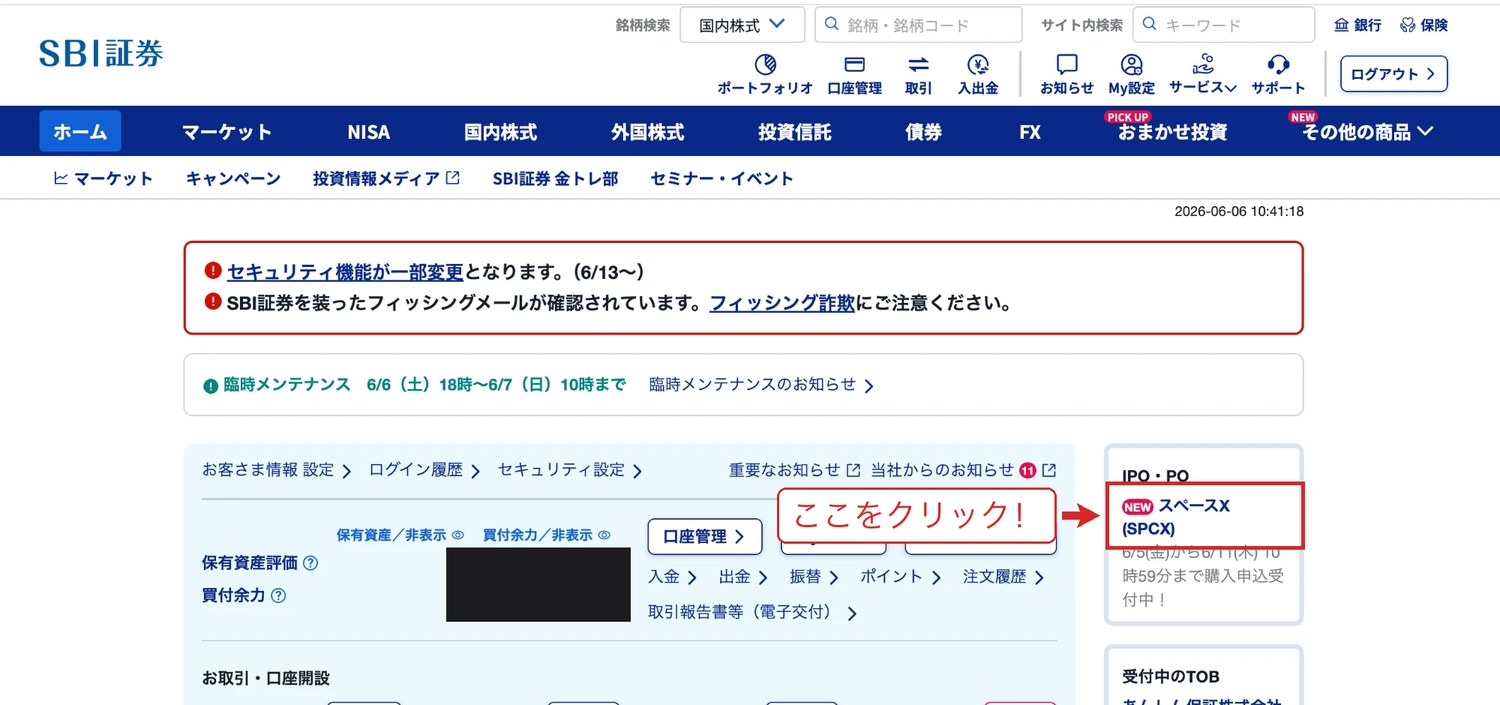The width and height of the screenshot is (1500, 705).
Task: Select the 投資信託 tab
Action: (795, 132)
